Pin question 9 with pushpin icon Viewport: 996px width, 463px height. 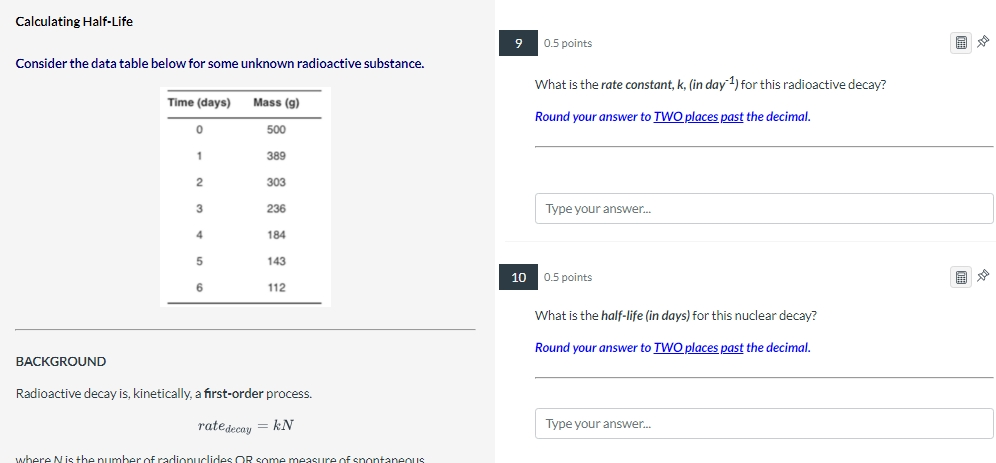[983, 43]
